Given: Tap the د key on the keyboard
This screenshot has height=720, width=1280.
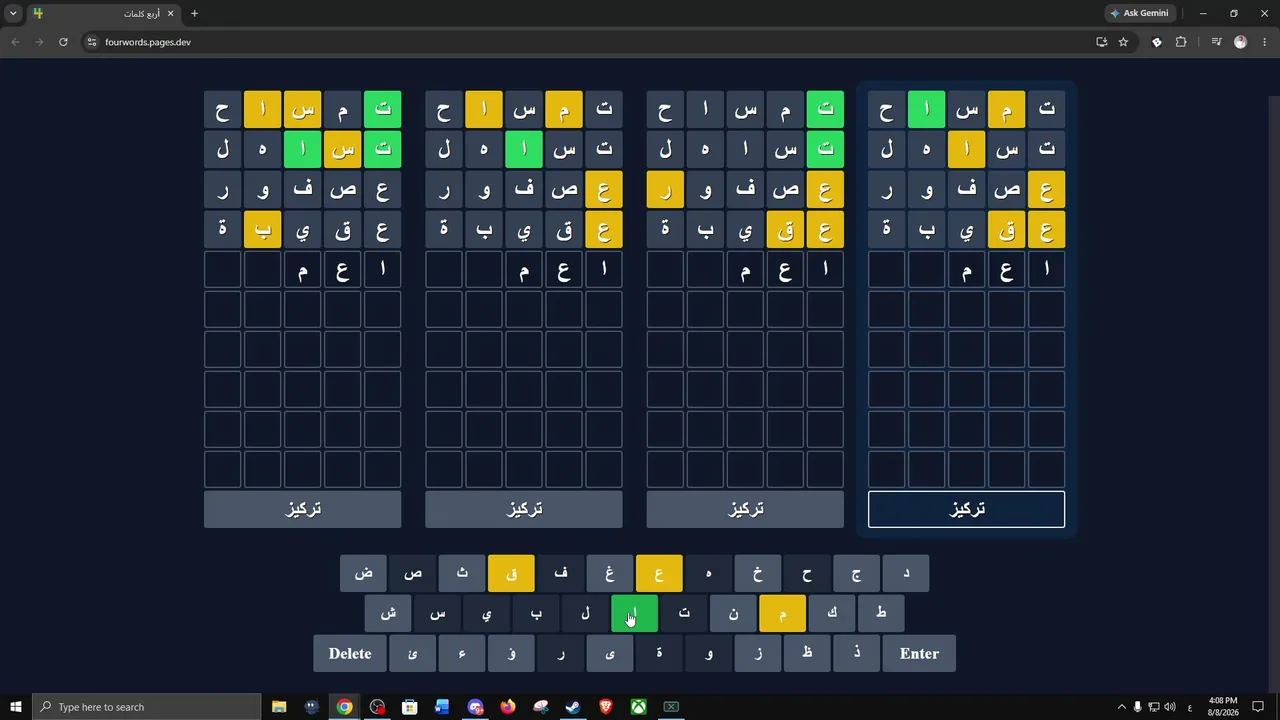Looking at the screenshot, I should [906, 573].
